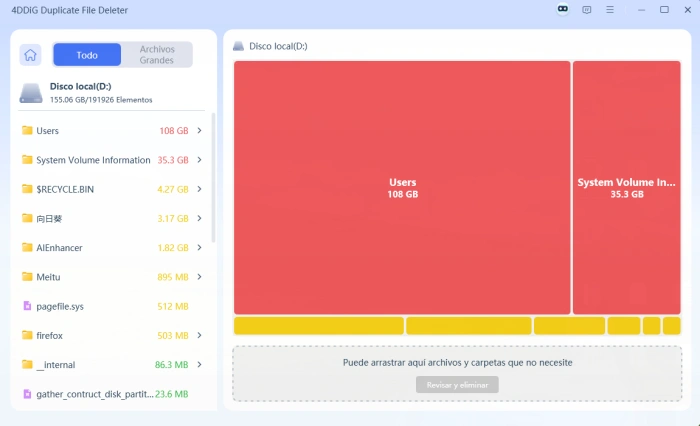Expand System Volume Information chevron

click(200, 160)
